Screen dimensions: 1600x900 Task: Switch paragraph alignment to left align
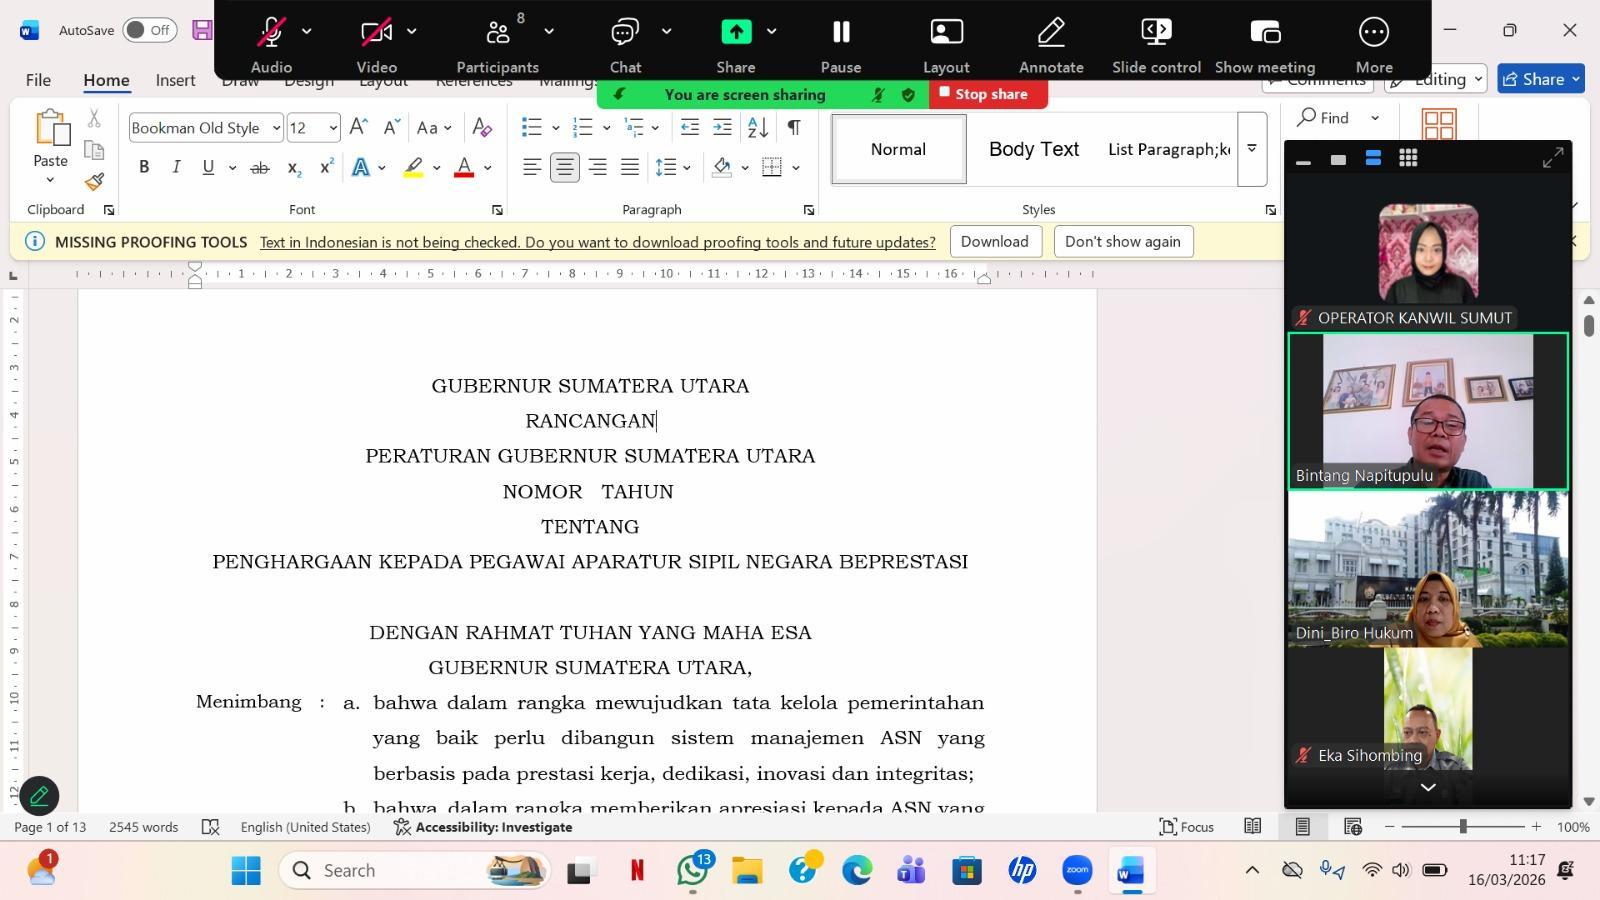coord(532,167)
